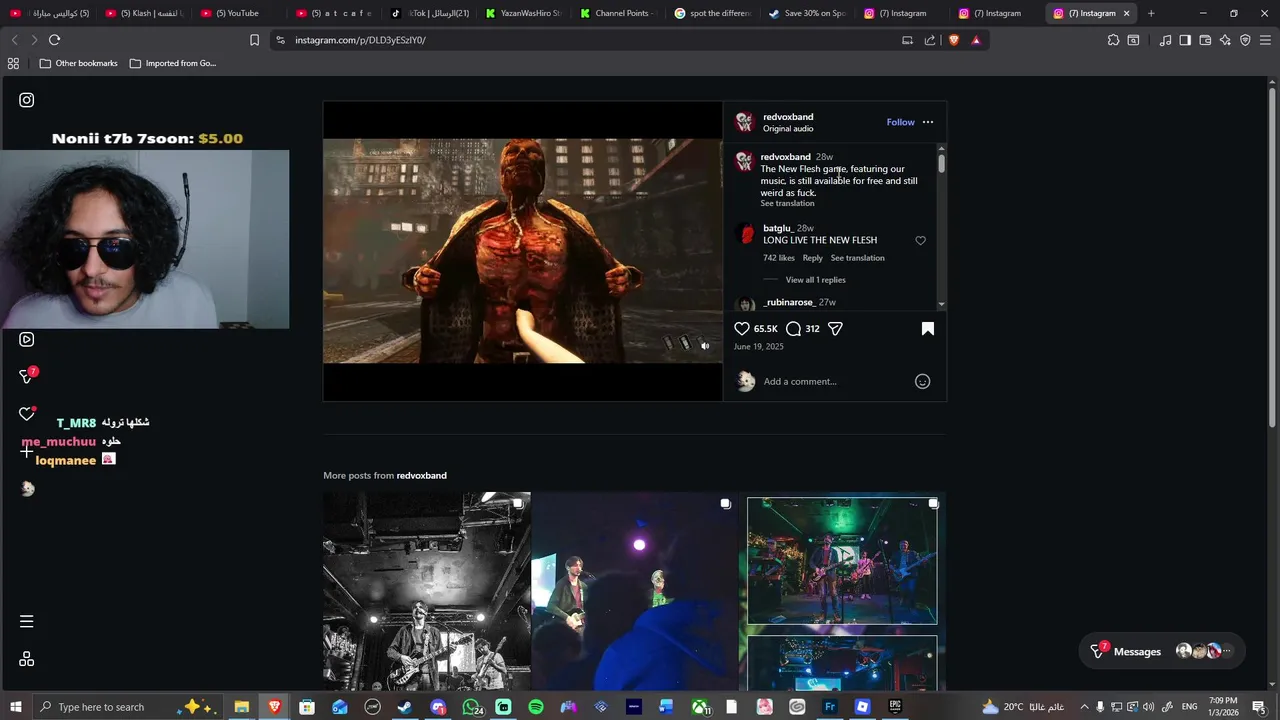This screenshot has height=720, width=1280.
Task: Open redvoxband link in More posts heading
Action: pos(421,475)
